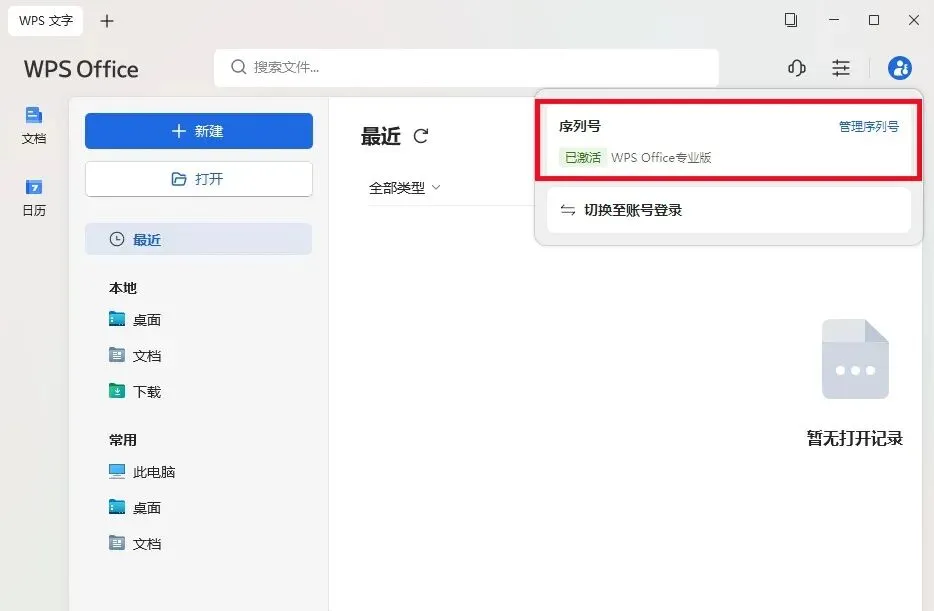The width and height of the screenshot is (934, 611).
Task: Maximize the WPS window
Action: click(874, 20)
